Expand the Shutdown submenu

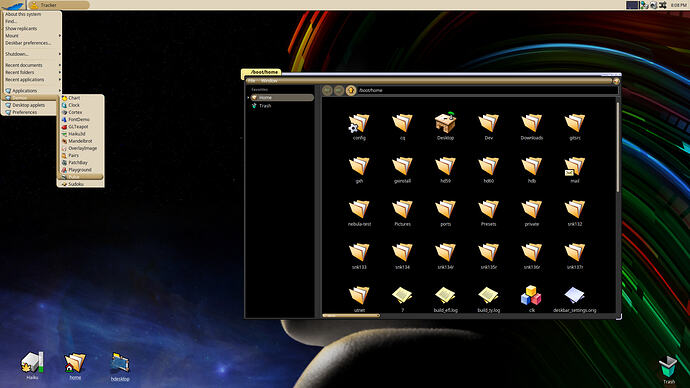click(32, 54)
